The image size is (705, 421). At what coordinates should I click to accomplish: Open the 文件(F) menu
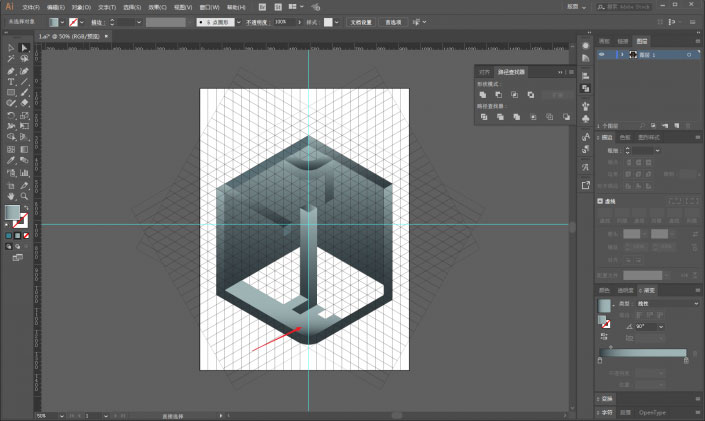coord(31,7)
